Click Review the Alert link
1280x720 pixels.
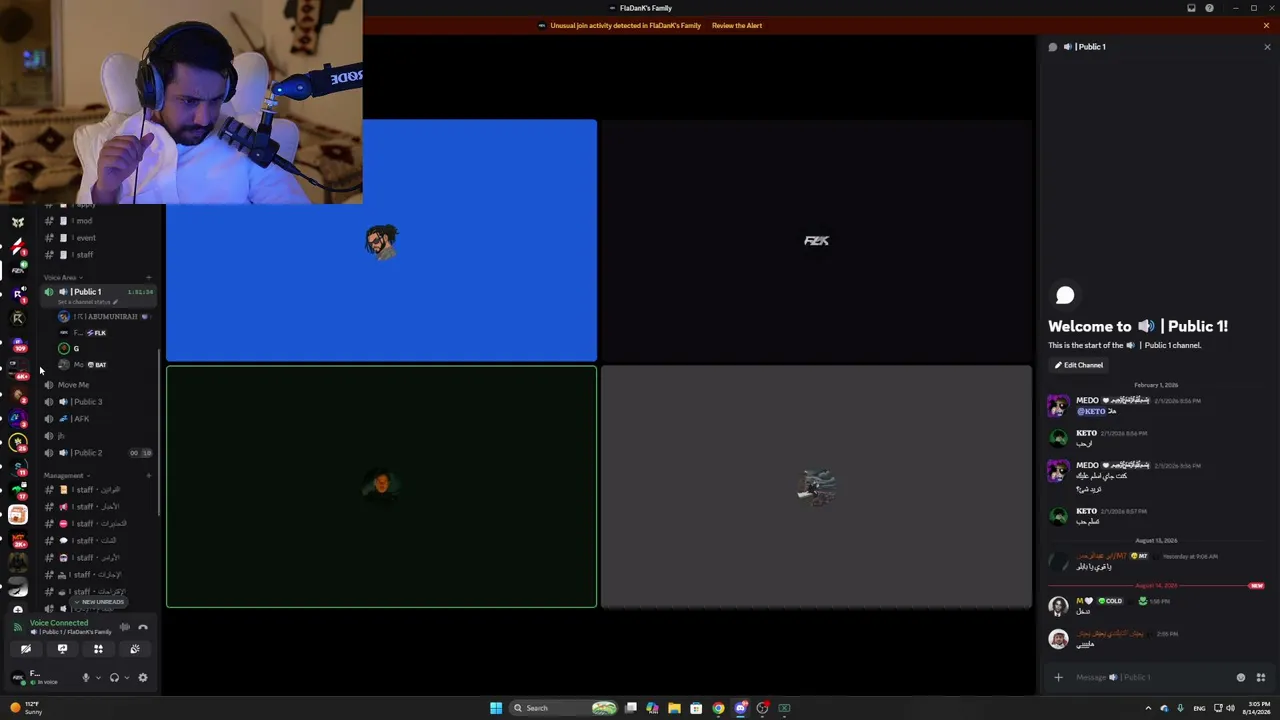click(737, 26)
